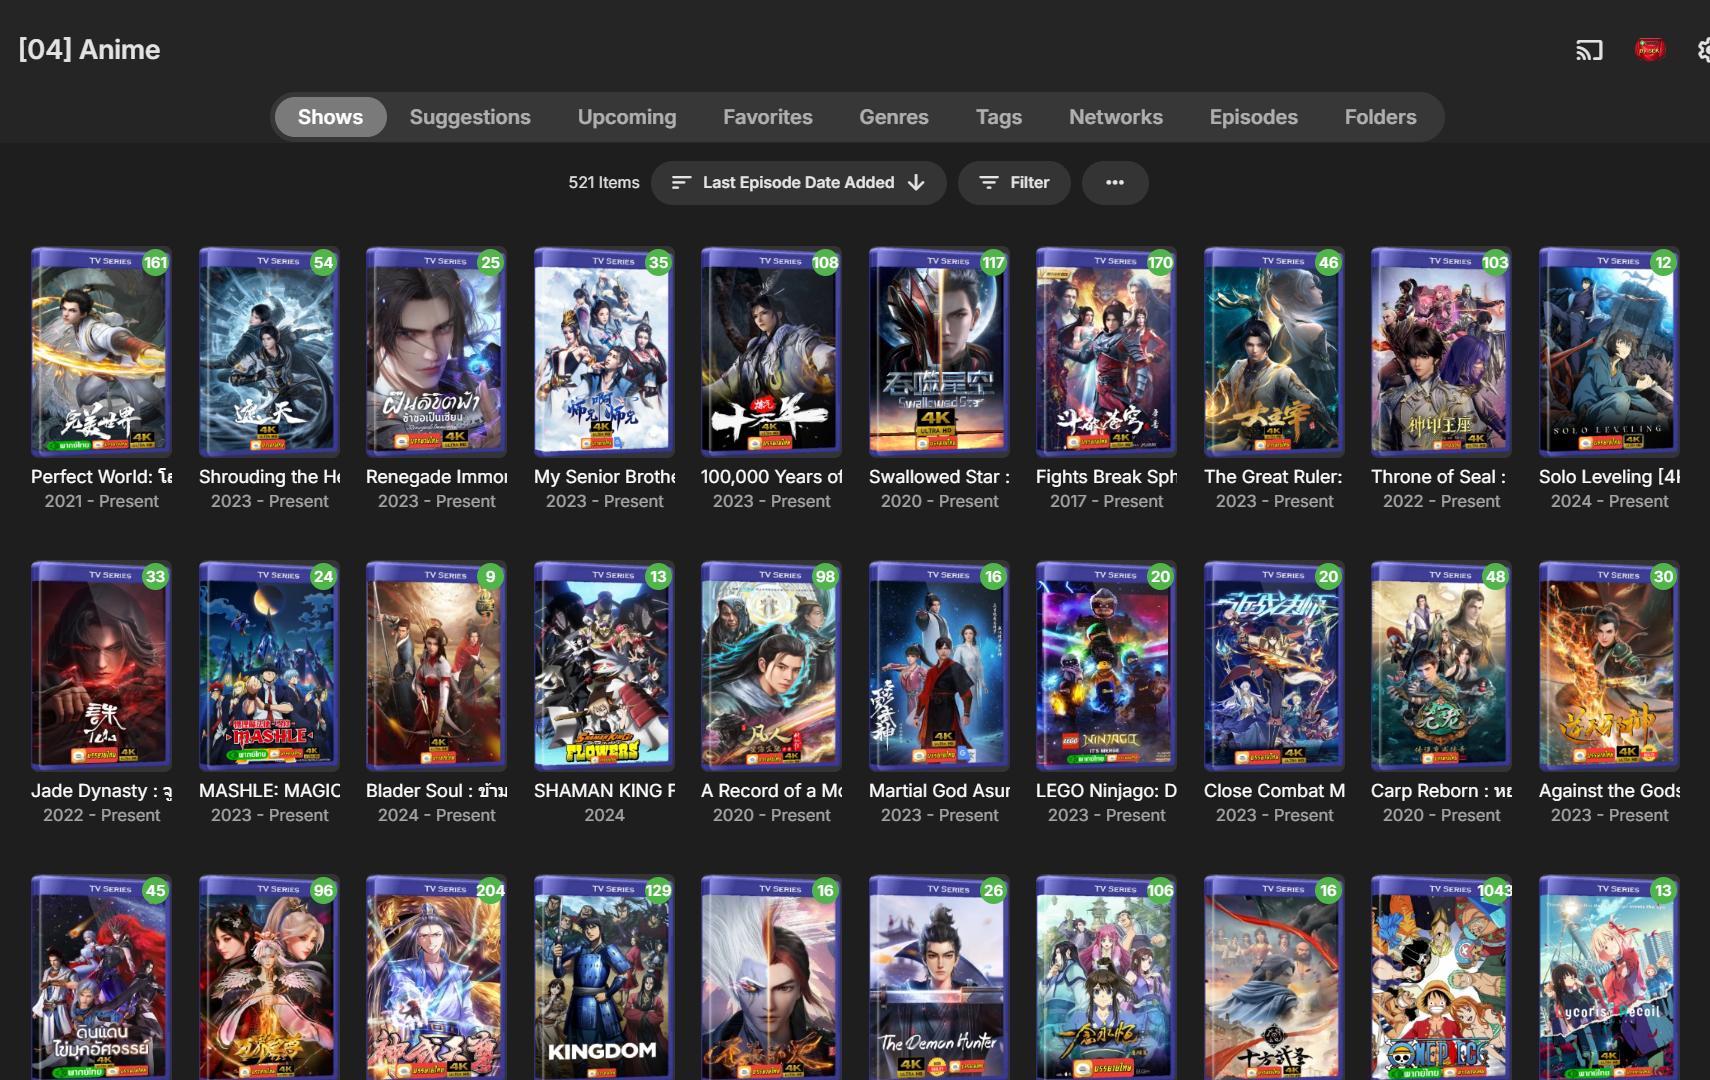Open the Upcoming tab
Screen dimensions: 1710x1080
pos(627,117)
